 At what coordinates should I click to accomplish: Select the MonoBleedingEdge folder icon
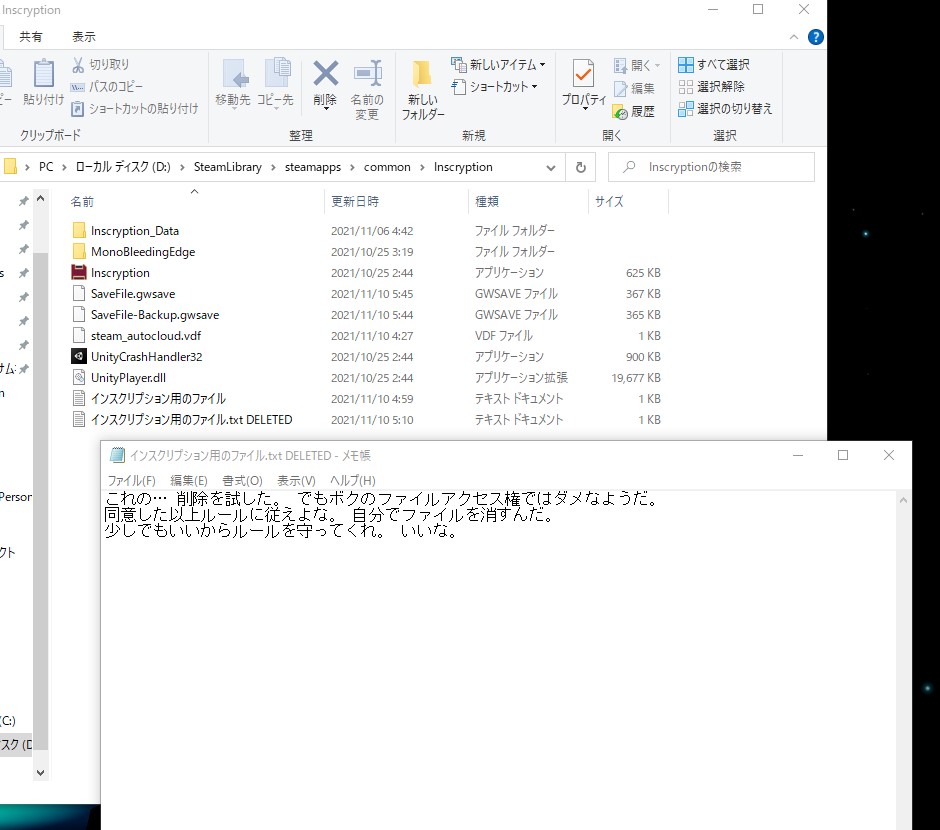tap(79, 252)
